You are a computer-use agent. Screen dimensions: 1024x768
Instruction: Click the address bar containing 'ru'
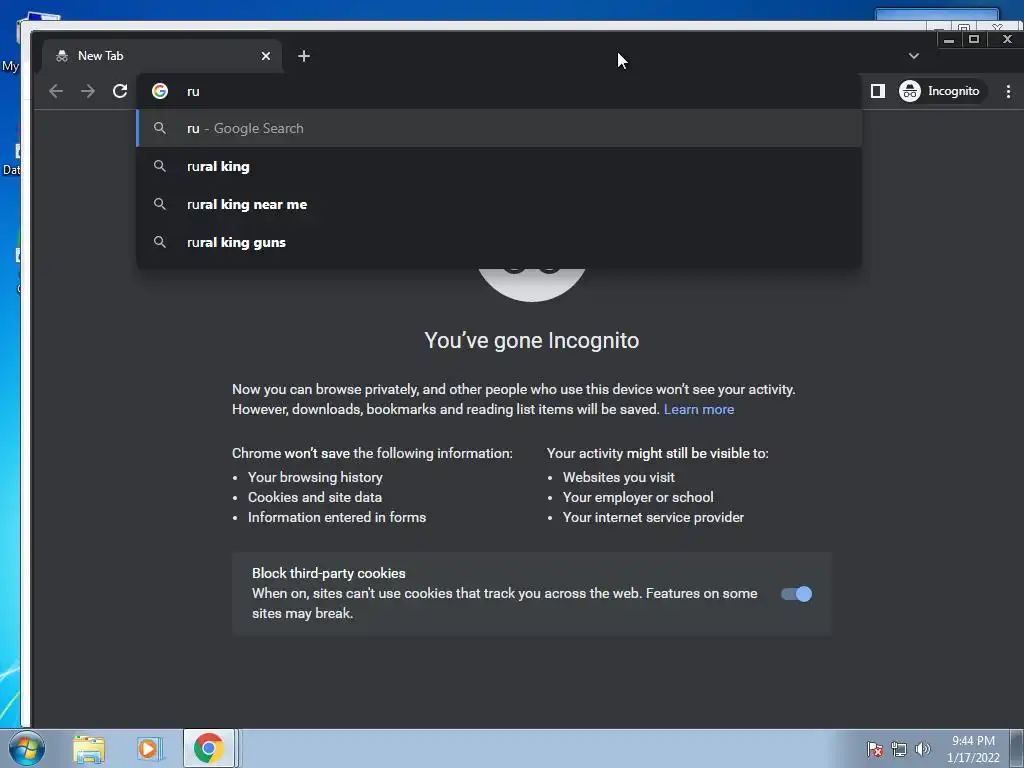(x=499, y=91)
